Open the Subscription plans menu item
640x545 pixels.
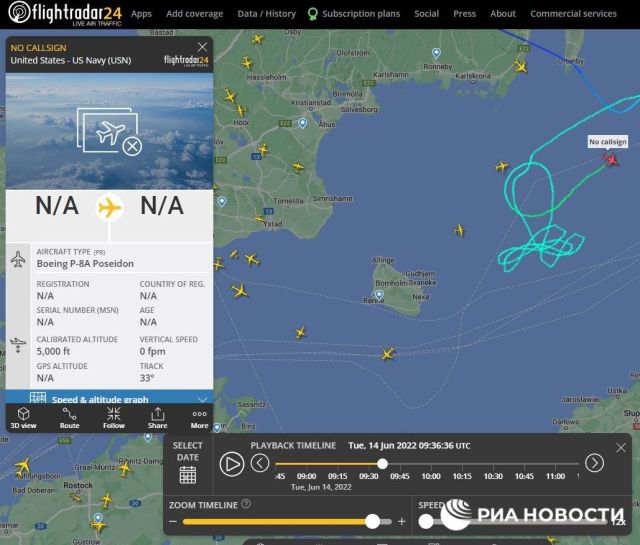pos(361,14)
